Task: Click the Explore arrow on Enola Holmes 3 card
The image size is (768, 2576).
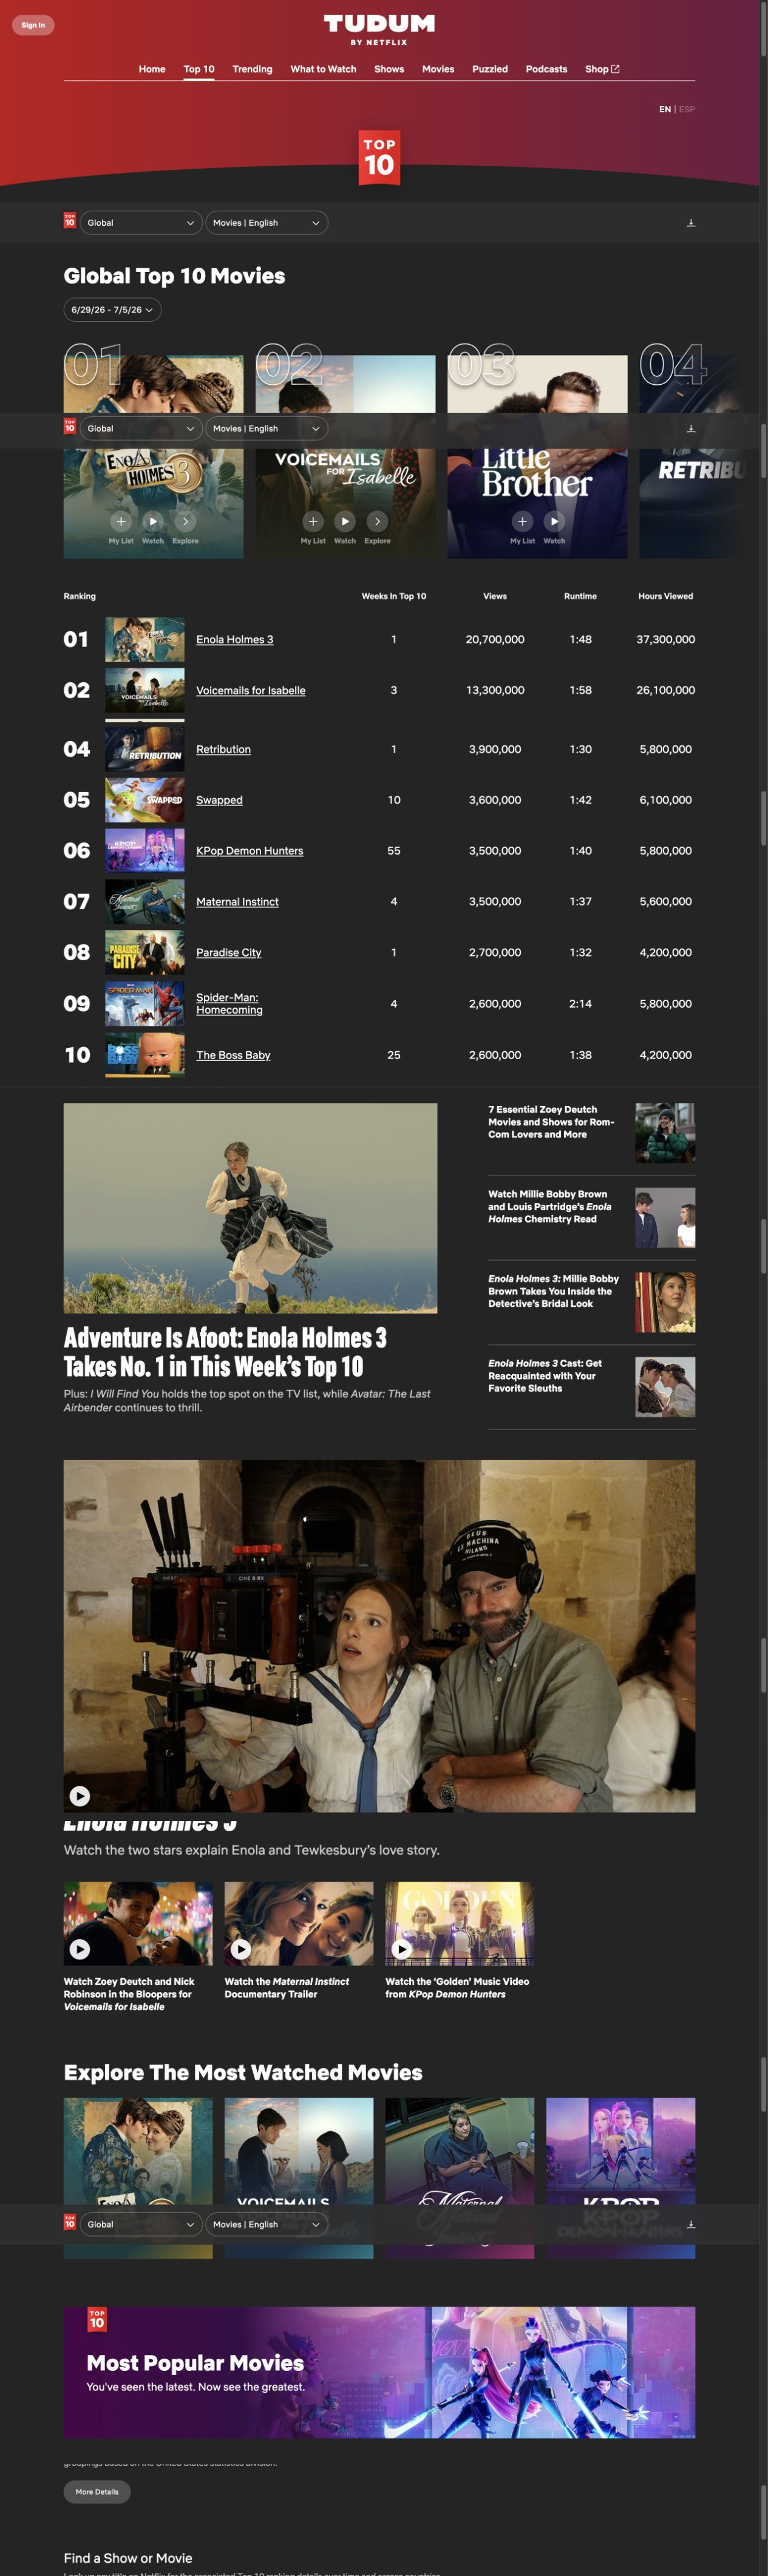Action: click(x=185, y=521)
